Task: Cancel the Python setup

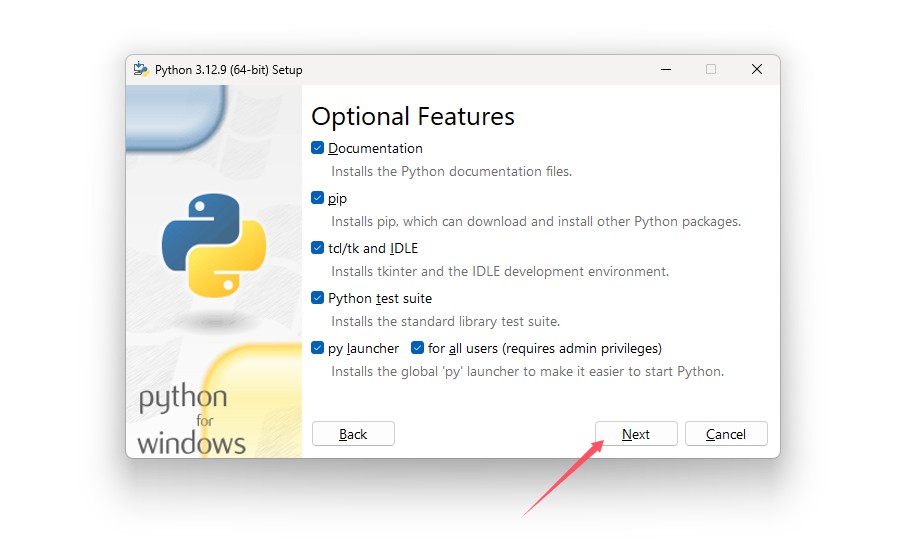Action: tap(726, 434)
